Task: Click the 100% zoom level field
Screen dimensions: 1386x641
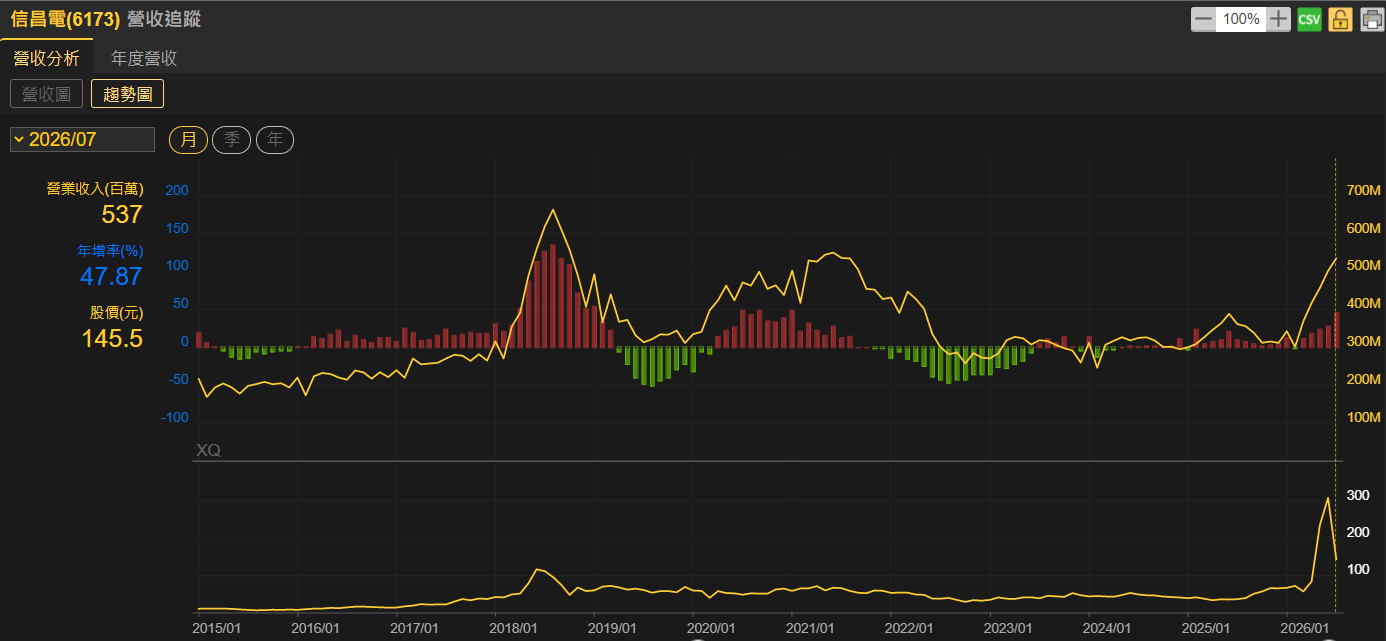Action: 1241,19
